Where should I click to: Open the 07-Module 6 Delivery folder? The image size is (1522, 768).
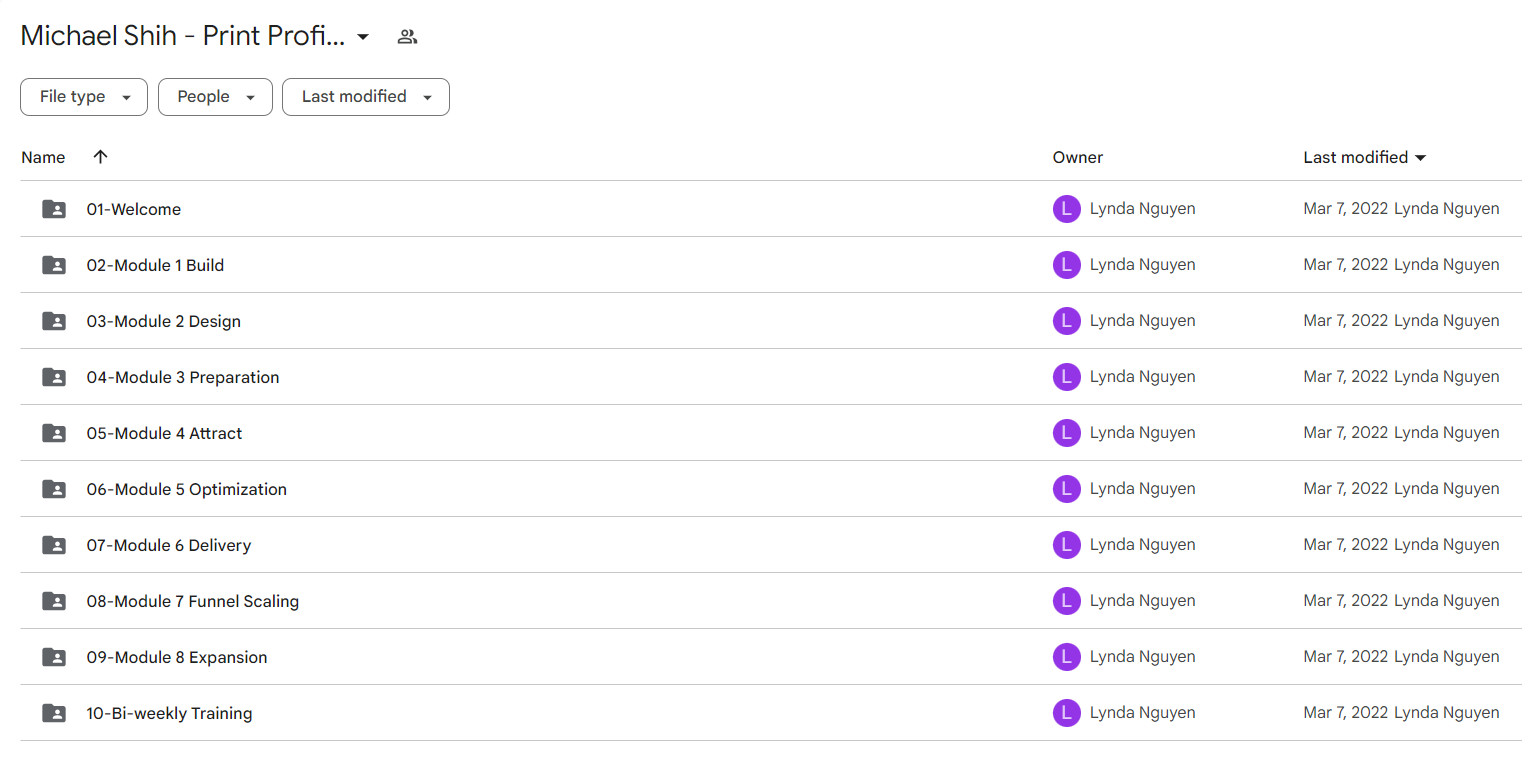[169, 545]
